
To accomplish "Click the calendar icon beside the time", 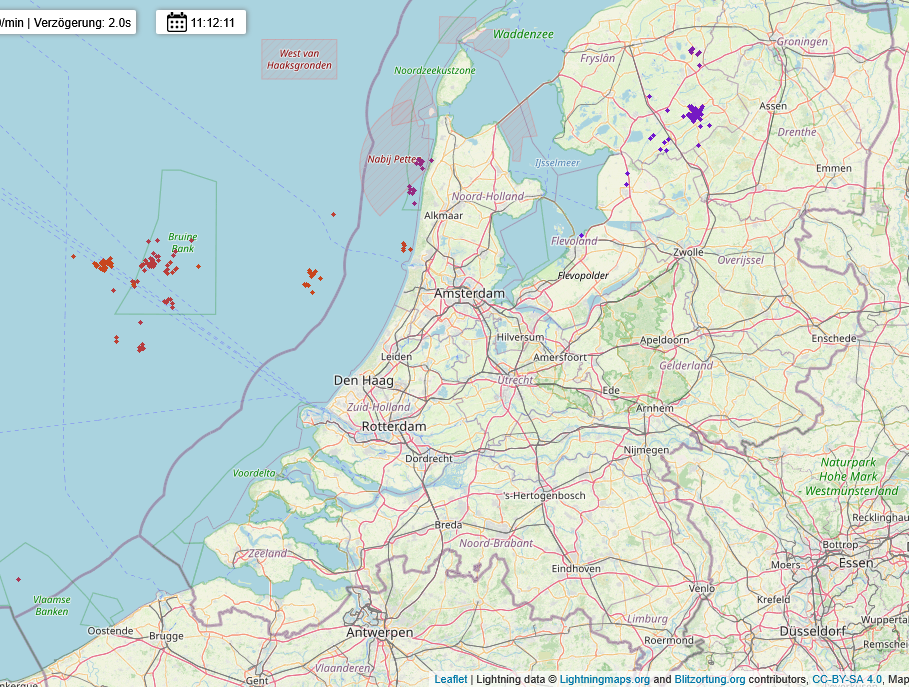I will 177,23.
